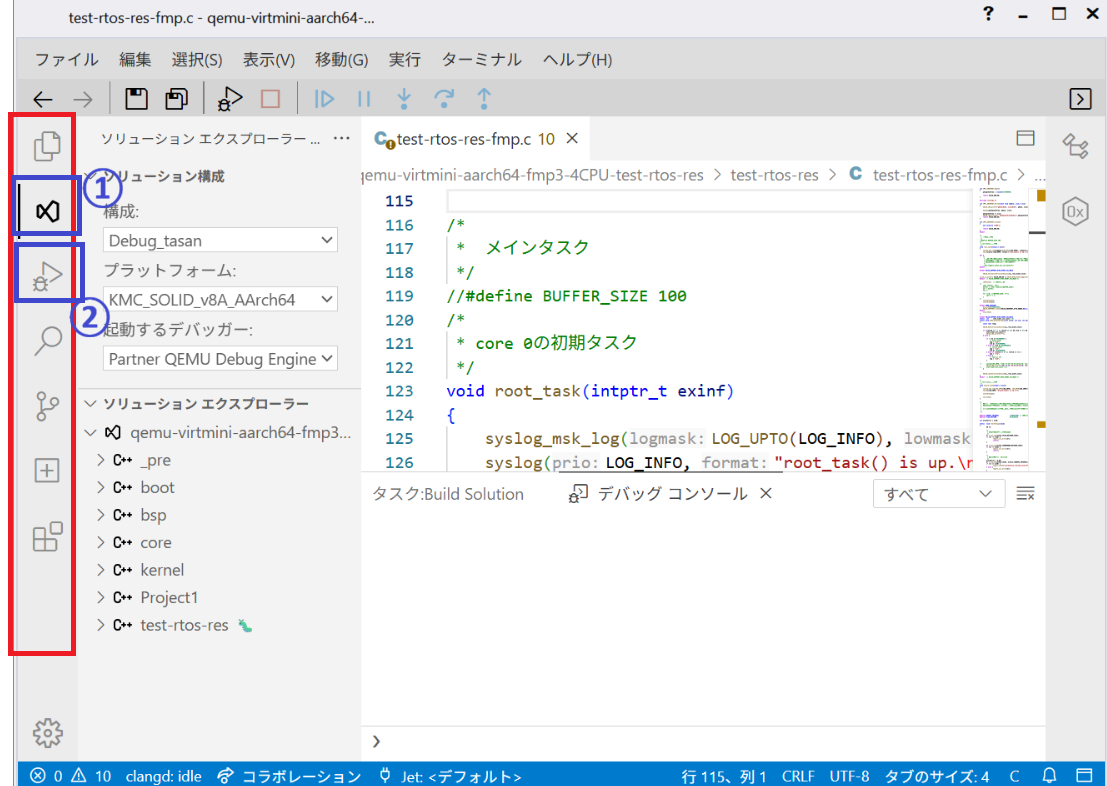Open the Search magnifier in activity bar
The height and width of the screenshot is (786, 1107).
[47, 341]
